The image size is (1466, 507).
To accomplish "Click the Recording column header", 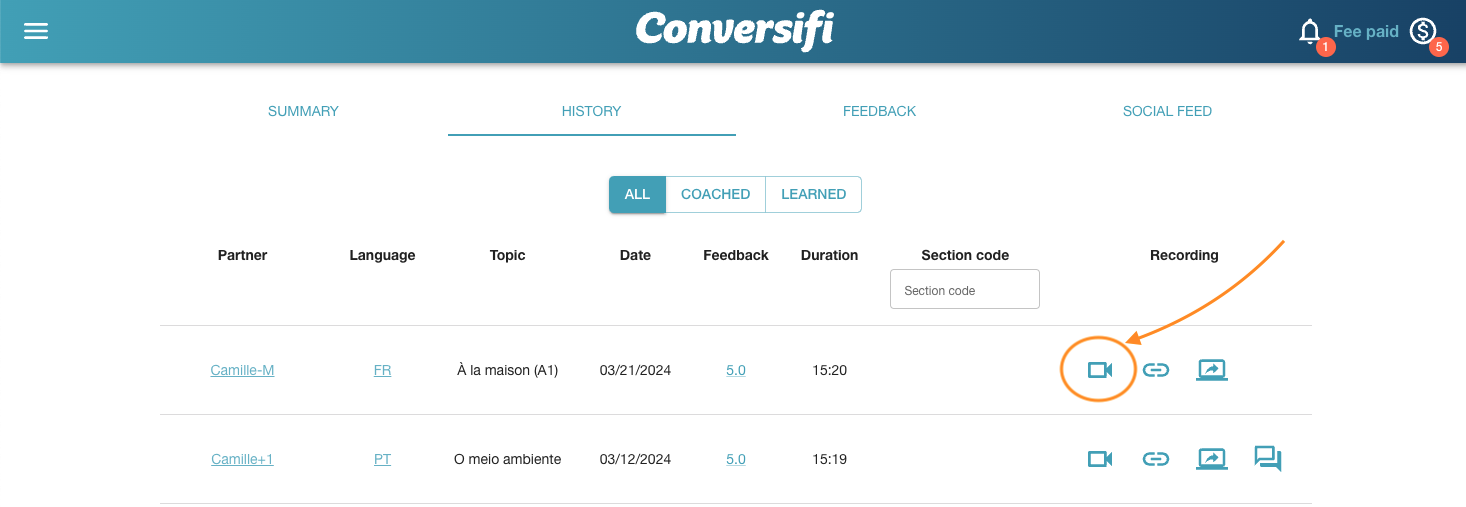I will 1184,255.
